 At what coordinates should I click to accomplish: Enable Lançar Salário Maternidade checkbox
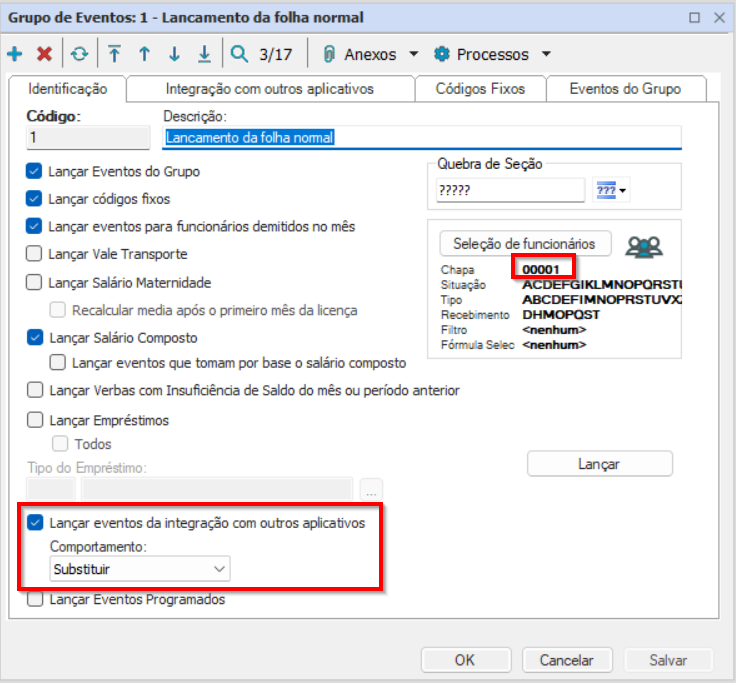pos(34,283)
